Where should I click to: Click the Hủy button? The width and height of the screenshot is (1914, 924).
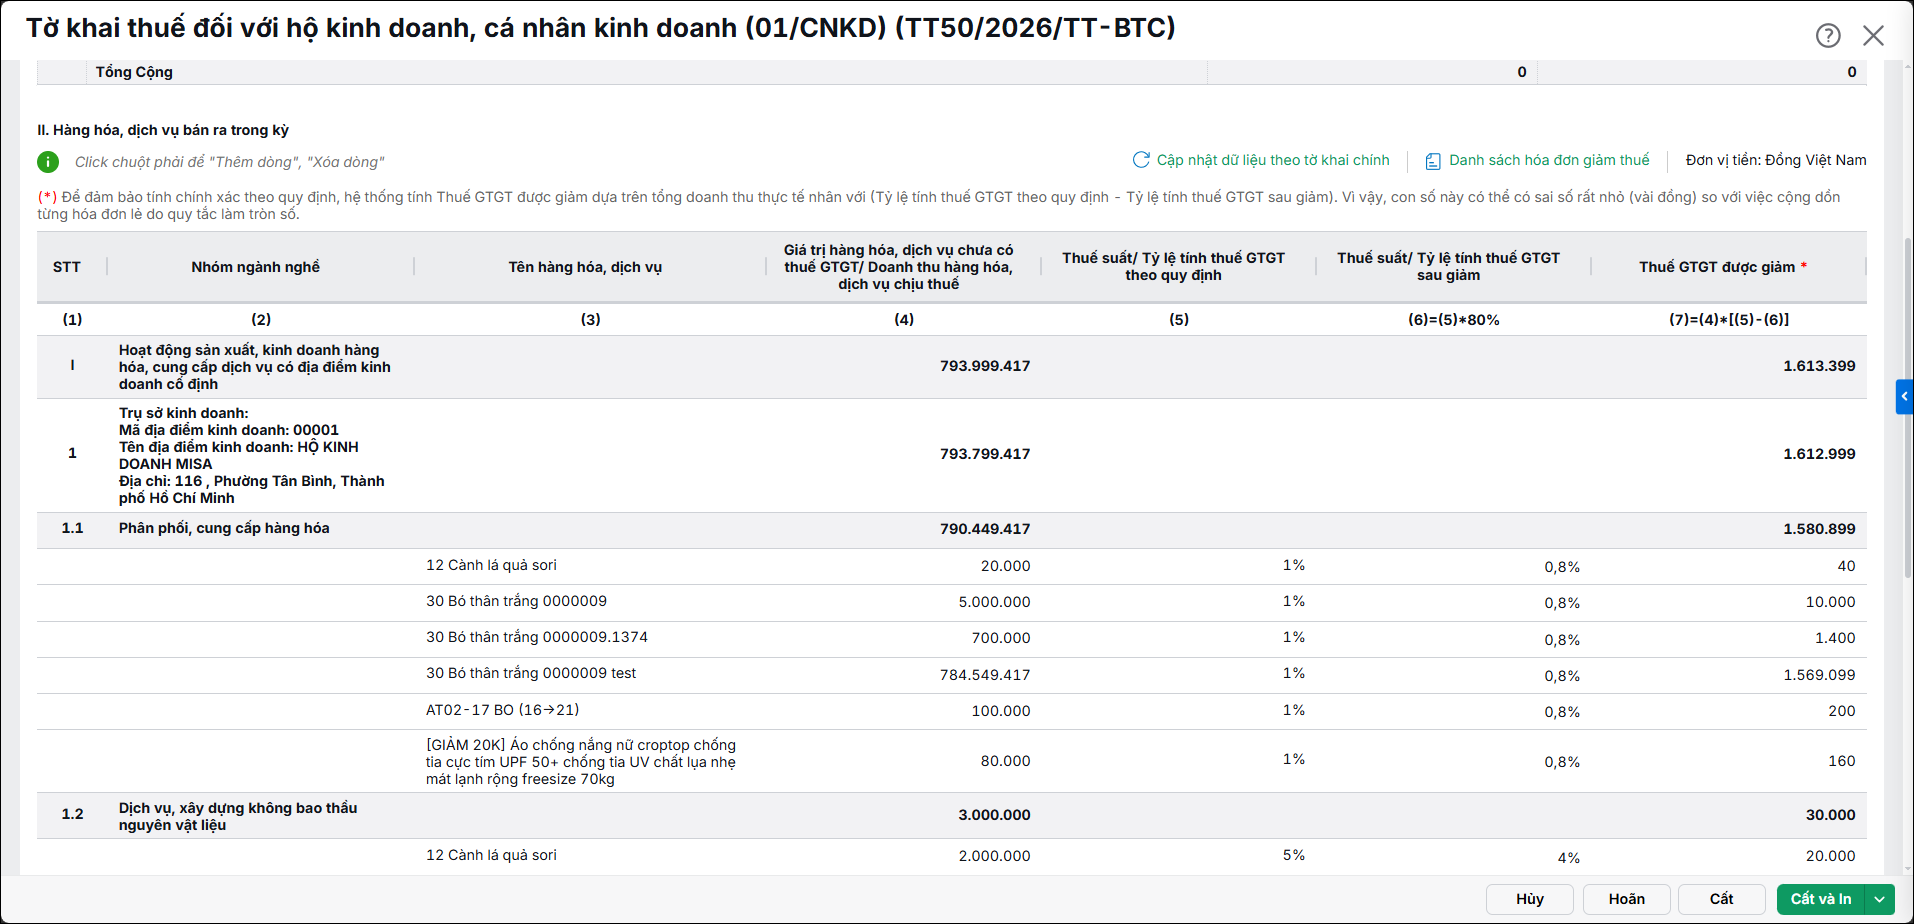(x=1529, y=899)
